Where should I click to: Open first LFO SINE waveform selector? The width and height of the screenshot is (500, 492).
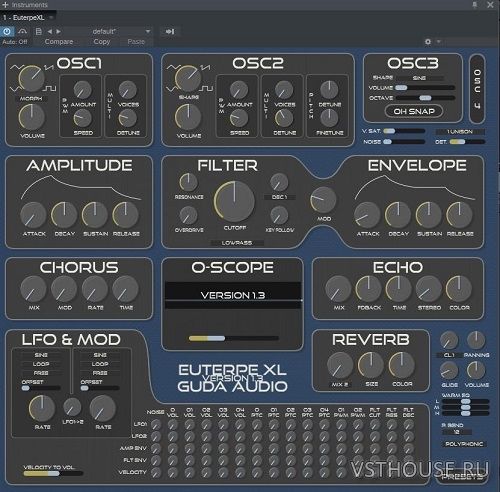click(41, 355)
